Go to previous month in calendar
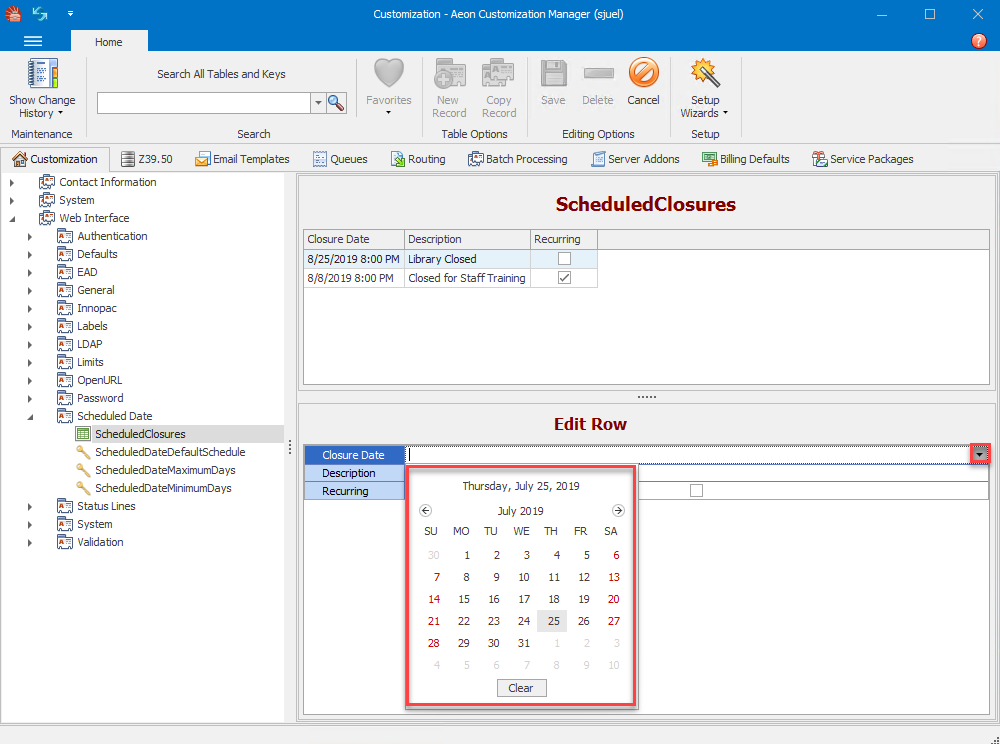 click(425, 511)
